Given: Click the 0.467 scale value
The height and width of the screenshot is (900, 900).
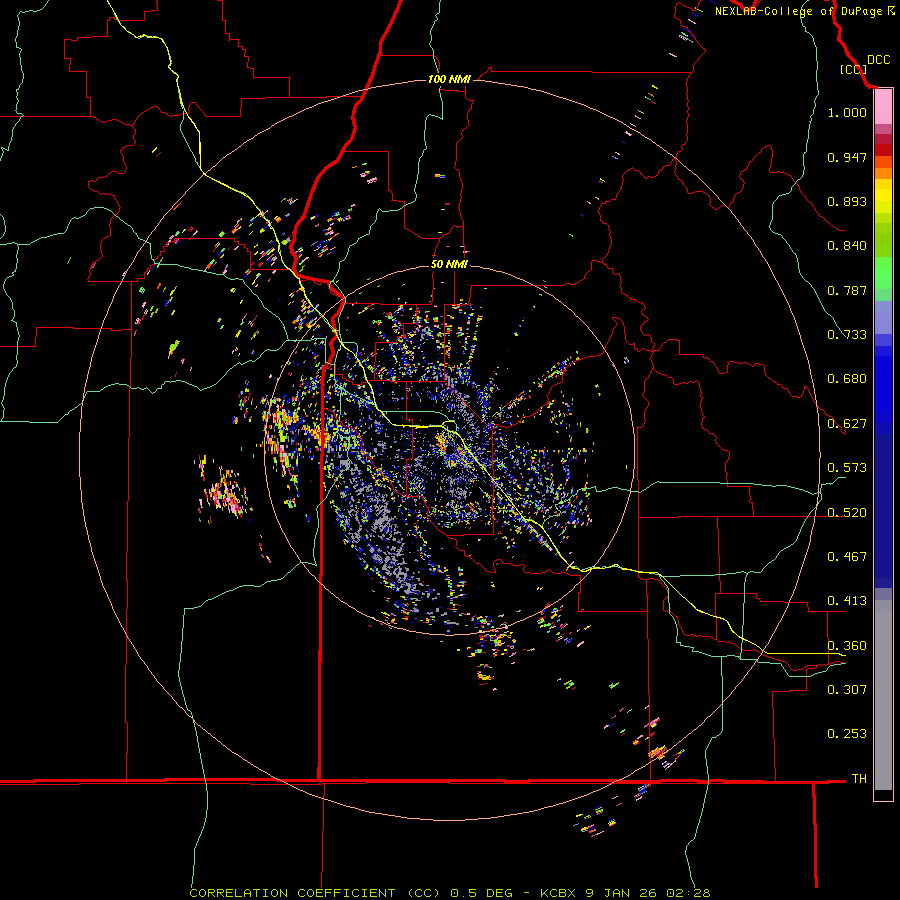Looking at the screenshot, I should click(x=847, y=557).
